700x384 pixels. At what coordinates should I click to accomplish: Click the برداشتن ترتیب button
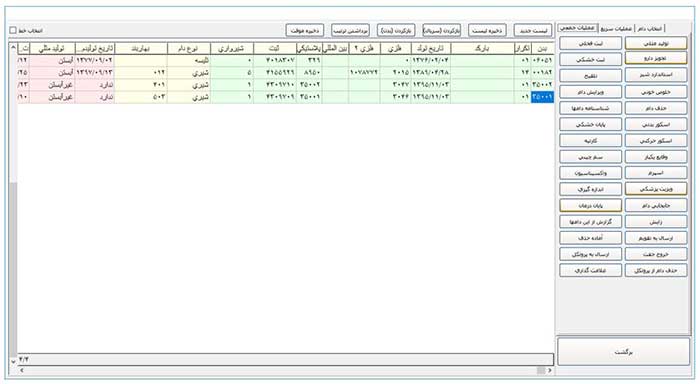pos(350,30)
